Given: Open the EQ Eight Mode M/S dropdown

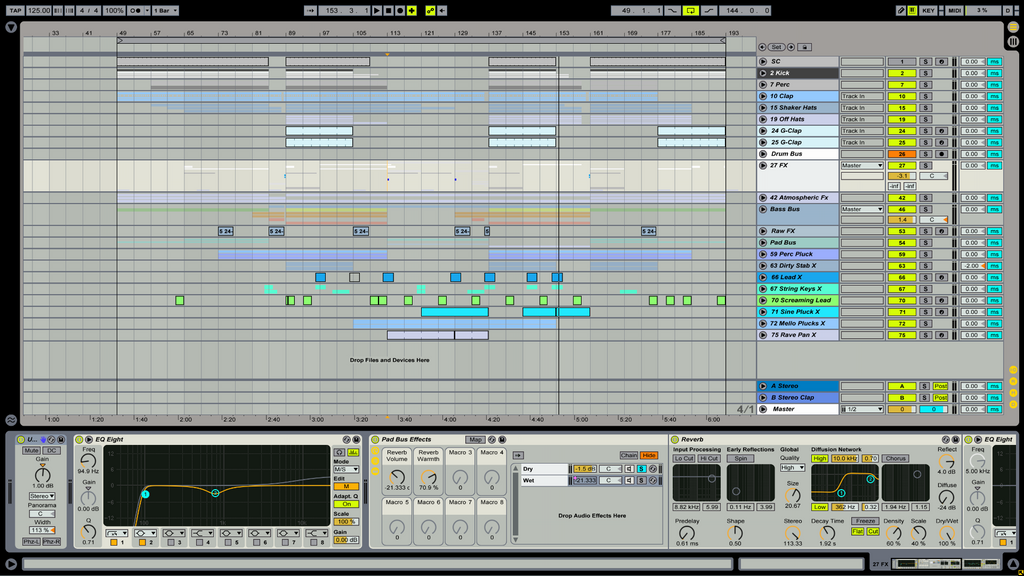Looking at the screenshot, I should click(x=345, y=469).
